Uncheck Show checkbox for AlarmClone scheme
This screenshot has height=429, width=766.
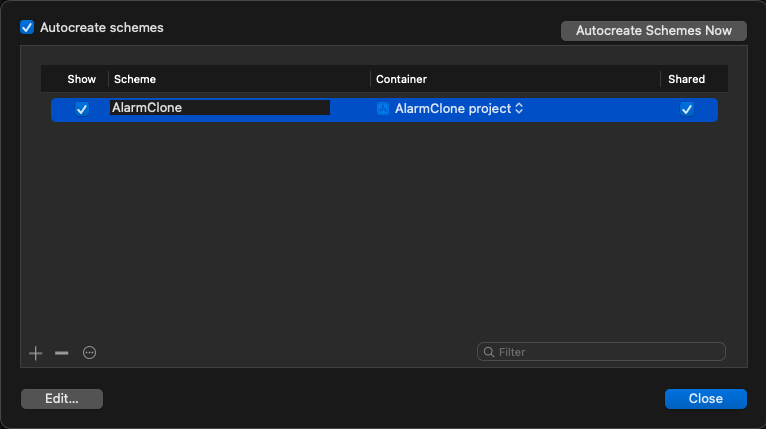tap(82, 109)
